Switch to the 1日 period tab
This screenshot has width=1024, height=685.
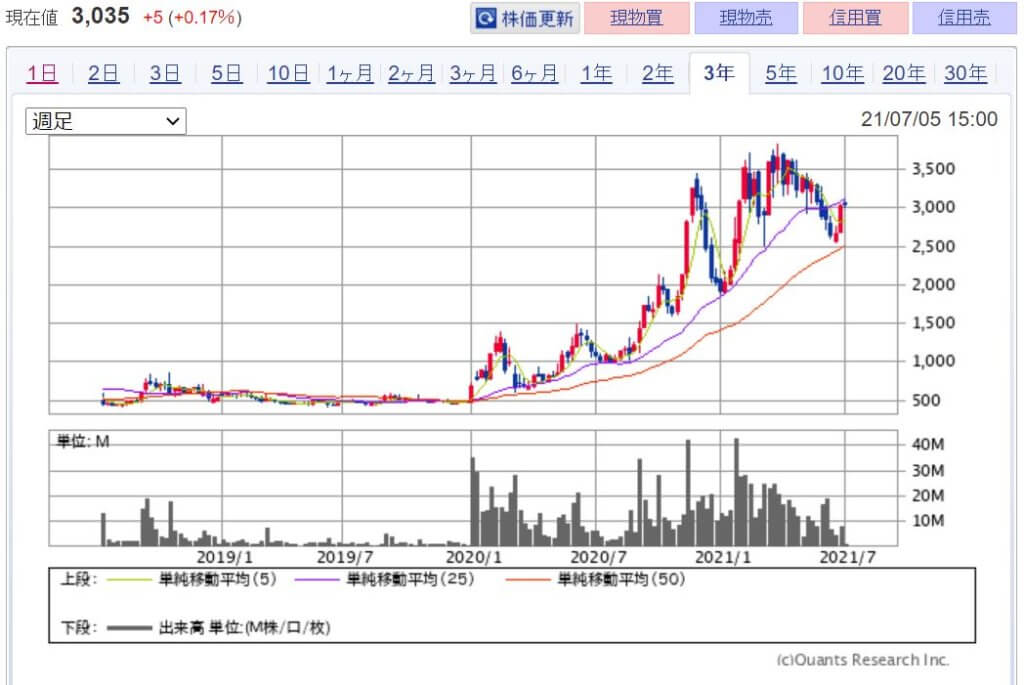pyautogui.click(x=42, y=73)
